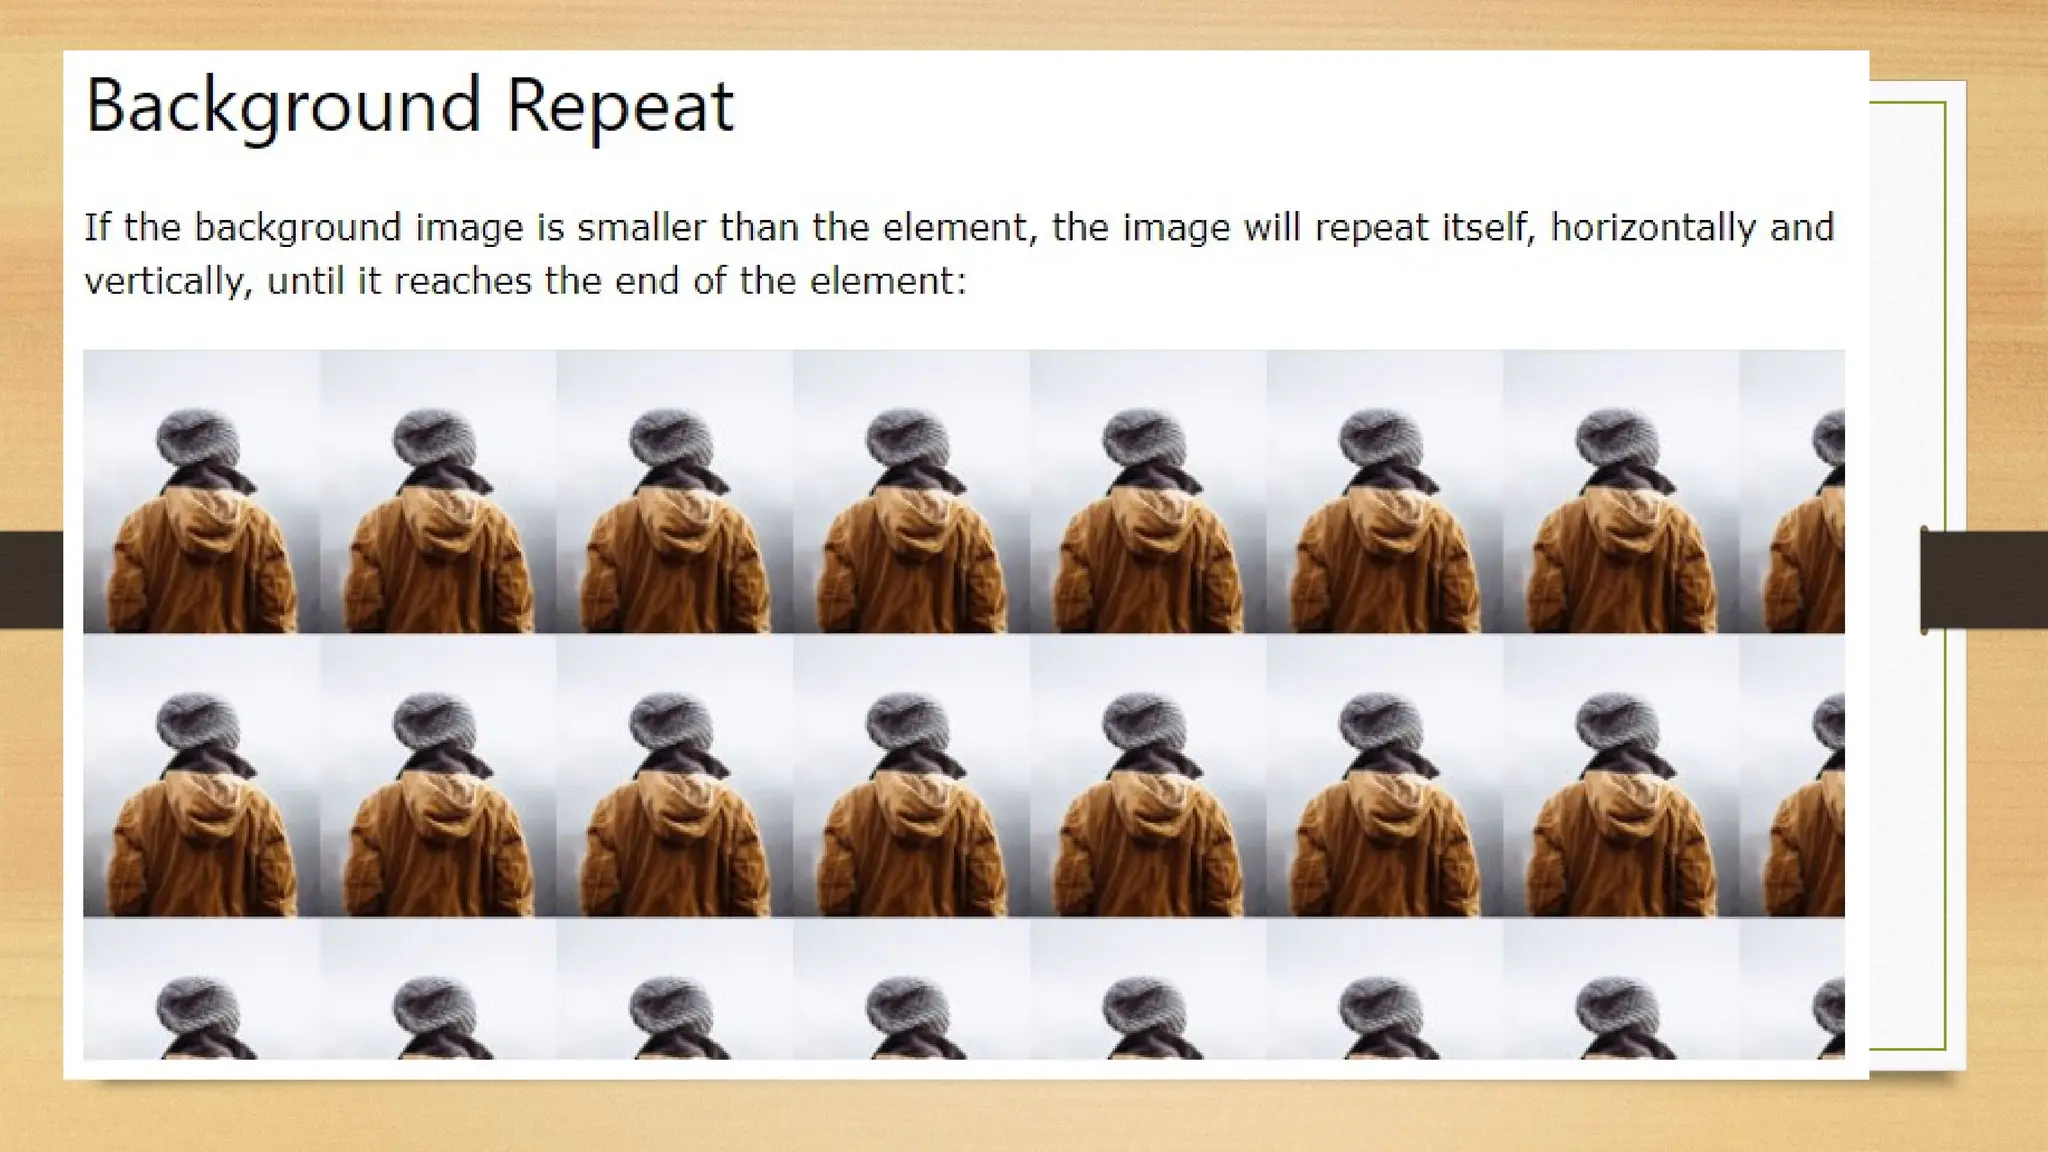Image resolution: width=2048 pixels, height=1152 pixels.
Task: Select the seventh full tile in top row
Action: click(1622, 491)
